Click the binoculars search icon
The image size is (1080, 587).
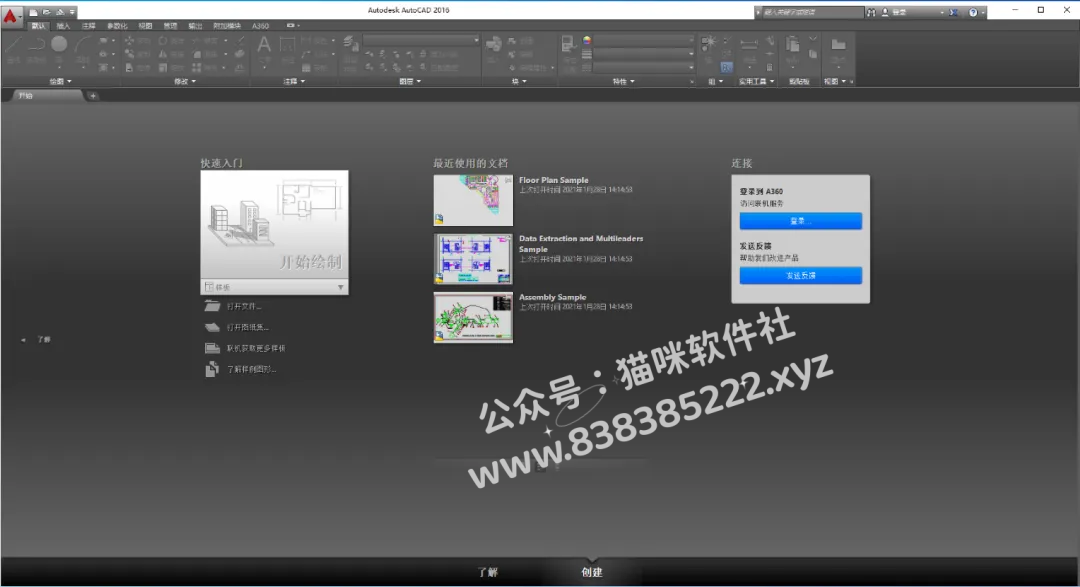coord(871,12)
